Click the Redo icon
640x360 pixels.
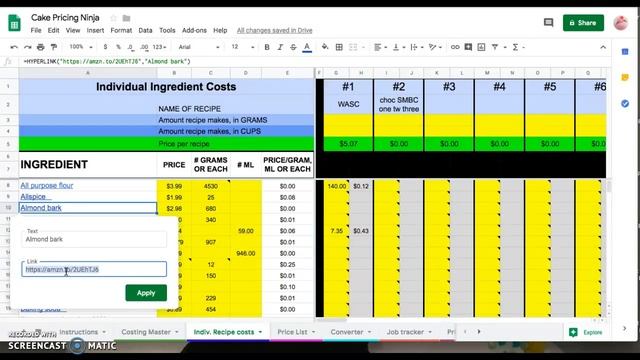coord(27,47)
